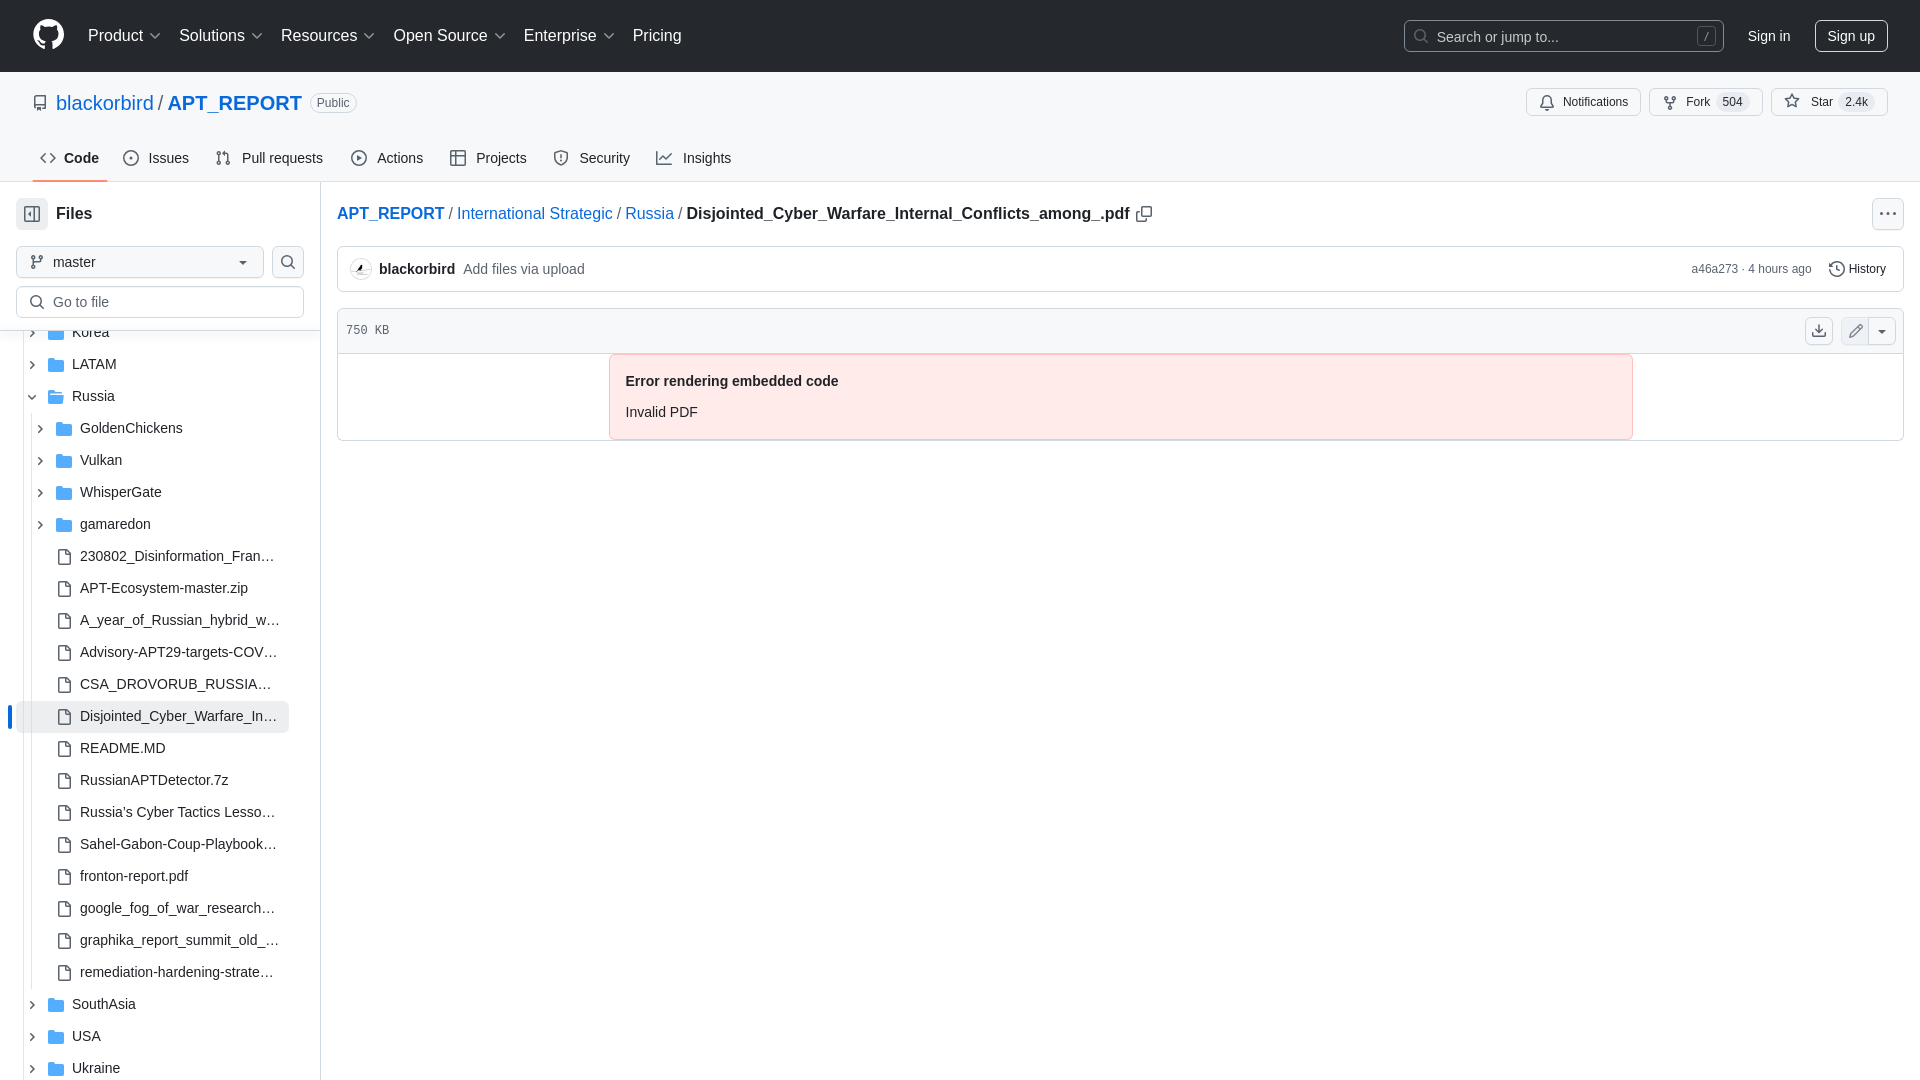
Task: Open the Actions tab
Action: pos(387,158)
